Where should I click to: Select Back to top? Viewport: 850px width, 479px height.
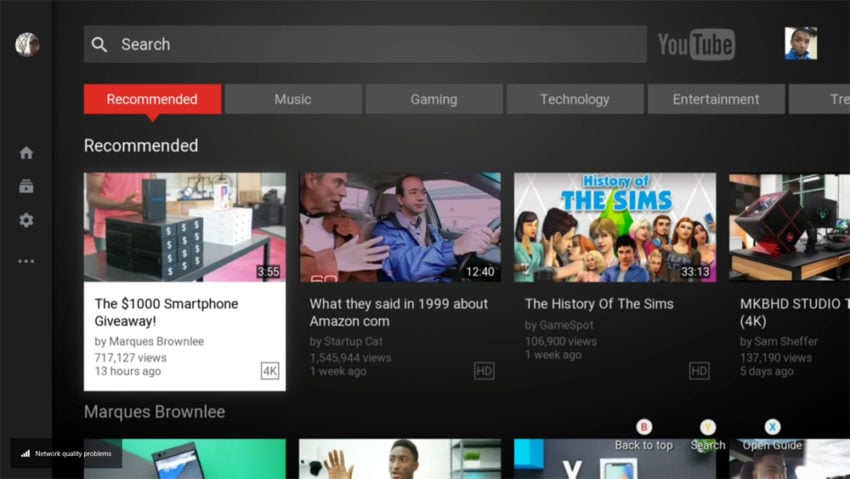[643, 445]
